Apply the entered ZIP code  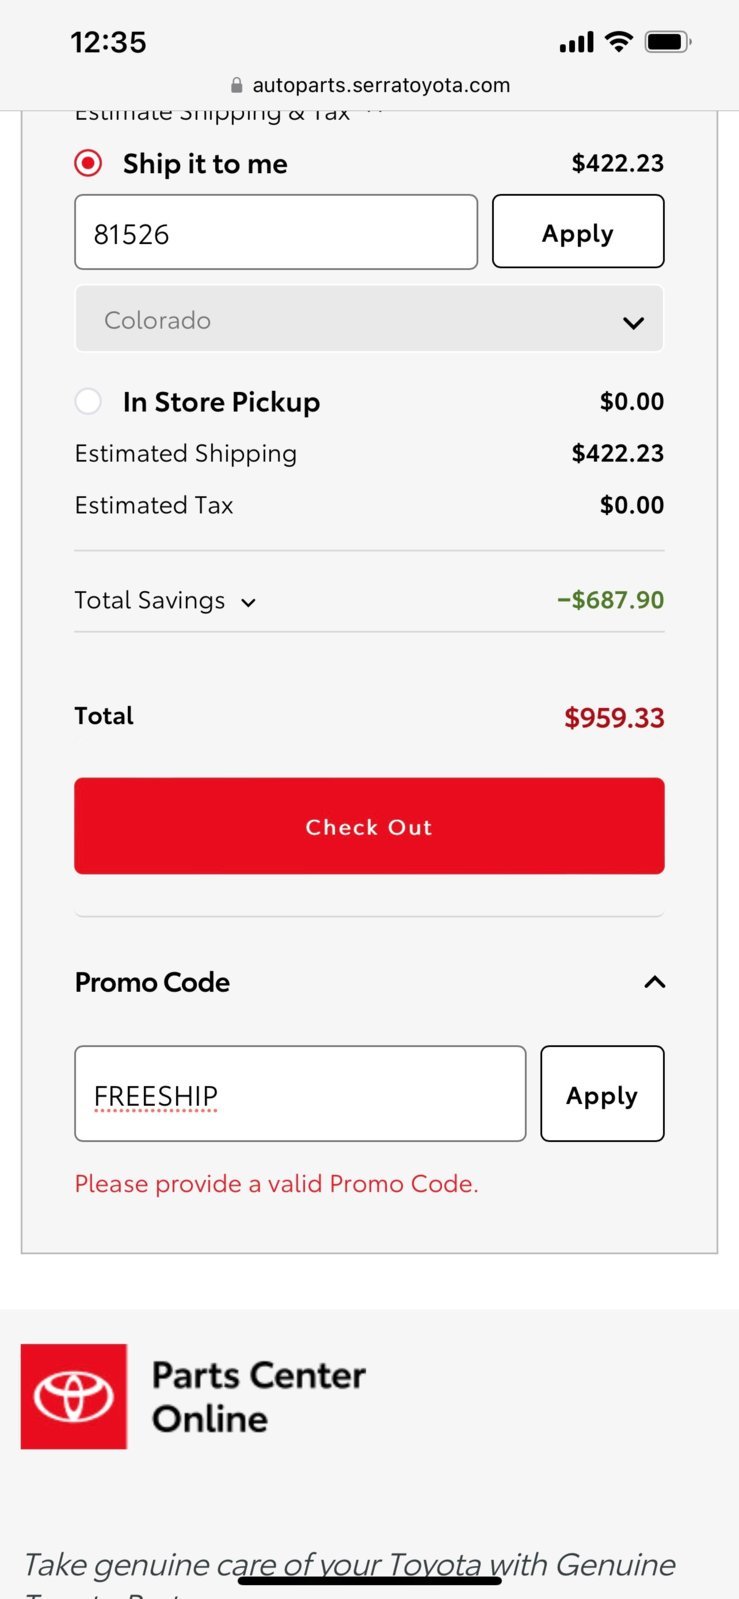point(578,232)
